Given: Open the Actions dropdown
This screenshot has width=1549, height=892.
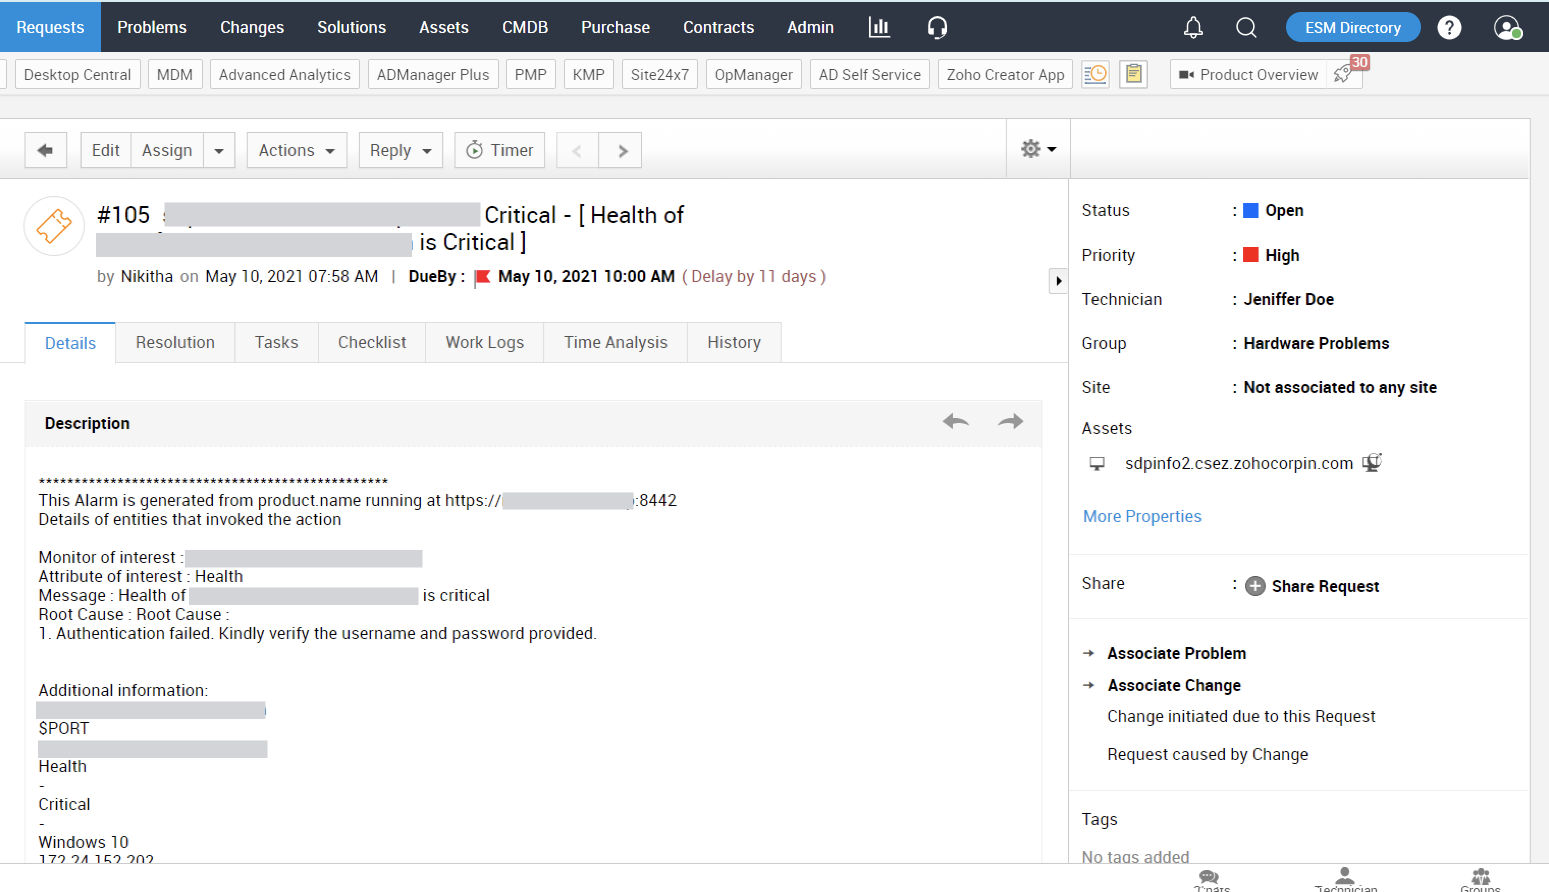Looking at the screenshot, I should coord(297,150).
